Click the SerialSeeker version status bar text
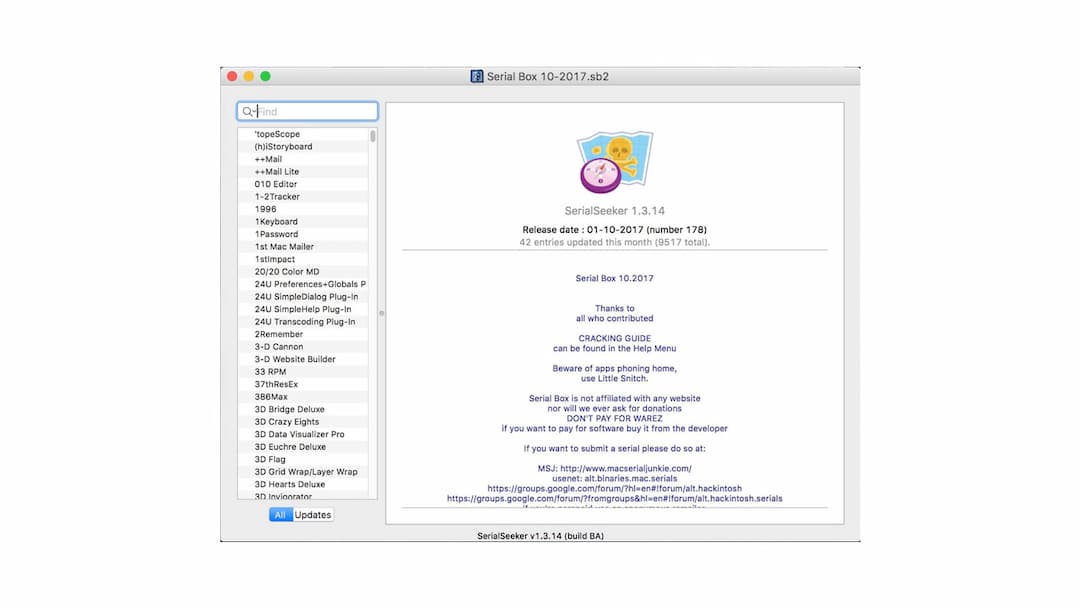The image size is (1080, 608). (540, 535)
